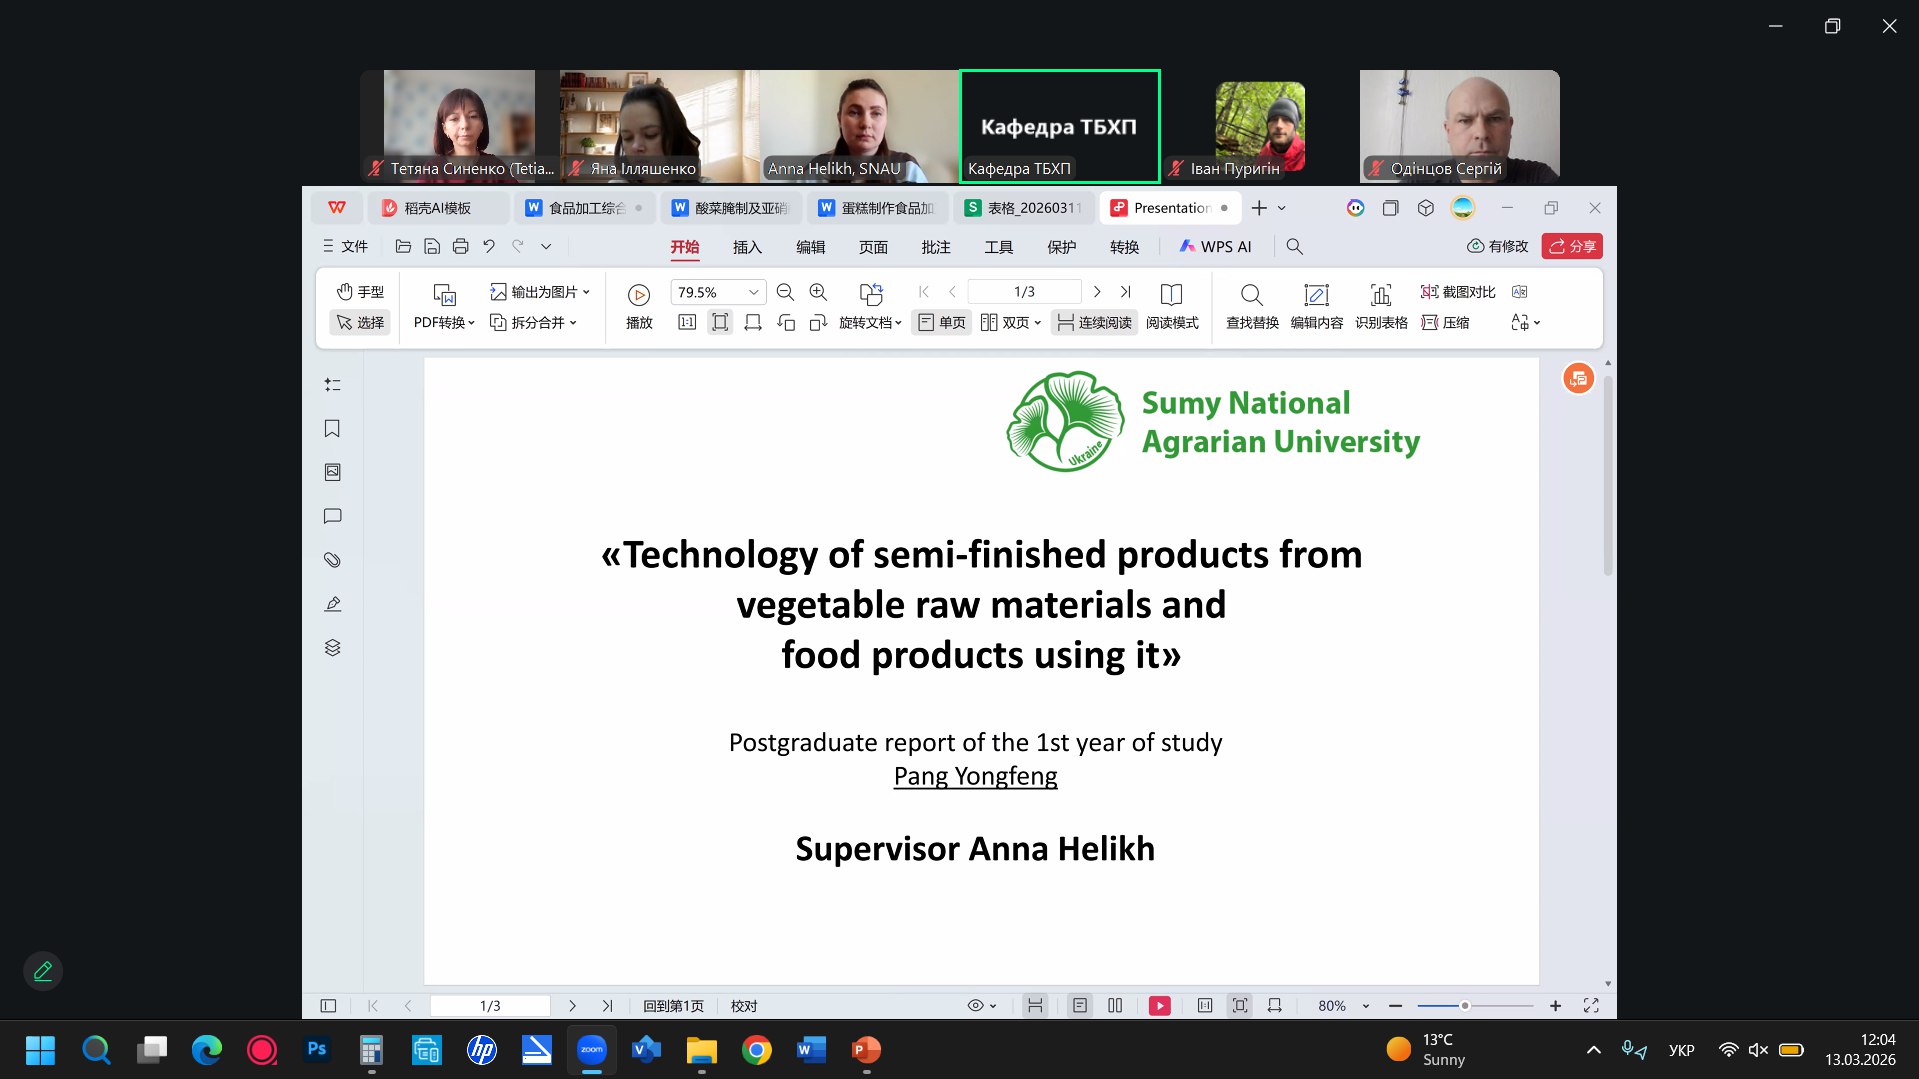Open the attachments paperclip panel in sidebar
Screen dimensions: 1919x1079
(333, 560)
